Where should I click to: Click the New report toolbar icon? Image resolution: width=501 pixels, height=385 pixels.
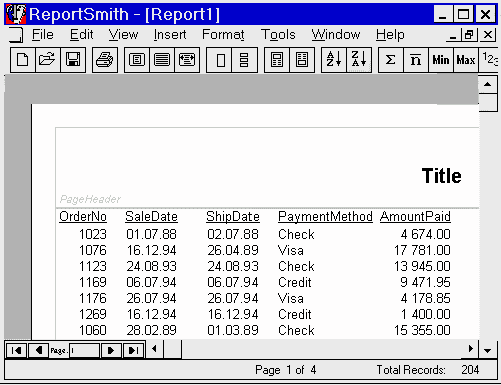coord(23,60)
